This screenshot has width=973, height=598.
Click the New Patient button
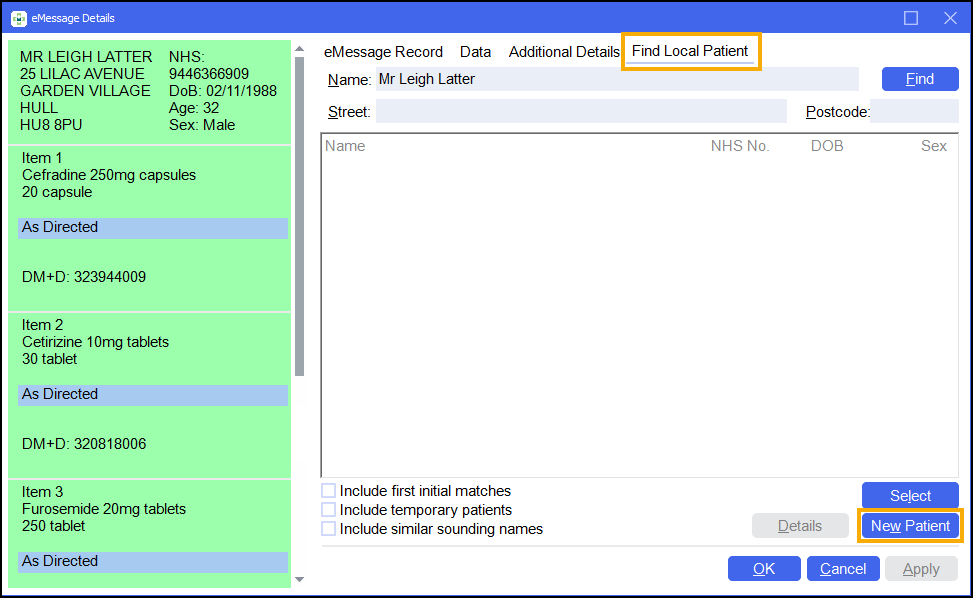tap(910, 526)
